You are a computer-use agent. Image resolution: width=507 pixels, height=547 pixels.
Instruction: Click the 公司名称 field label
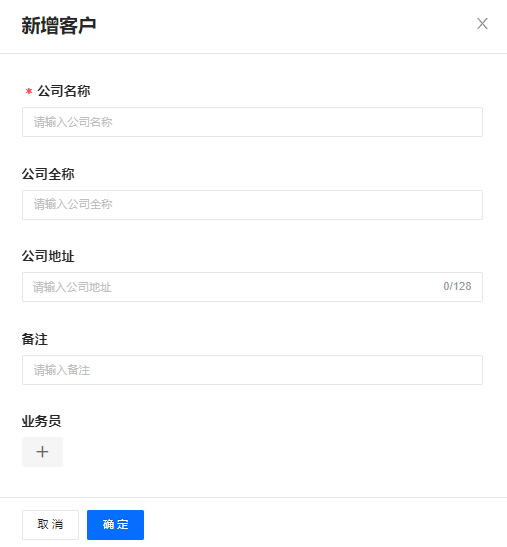point(64,91)
